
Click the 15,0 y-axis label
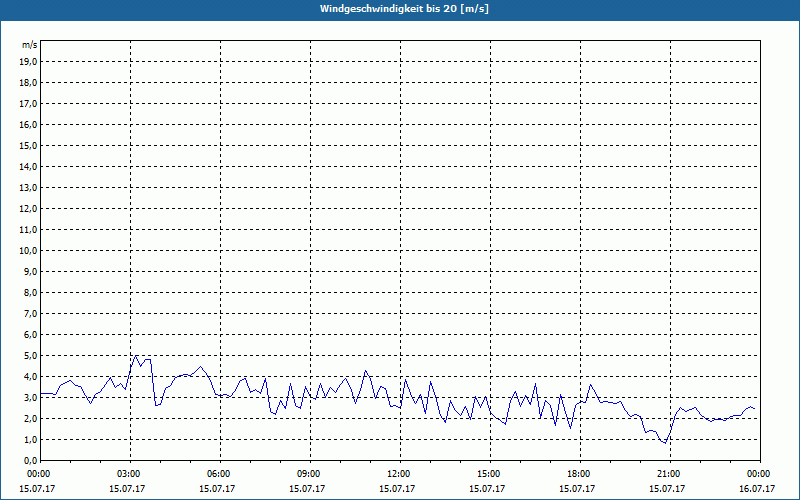coord(28,145)
